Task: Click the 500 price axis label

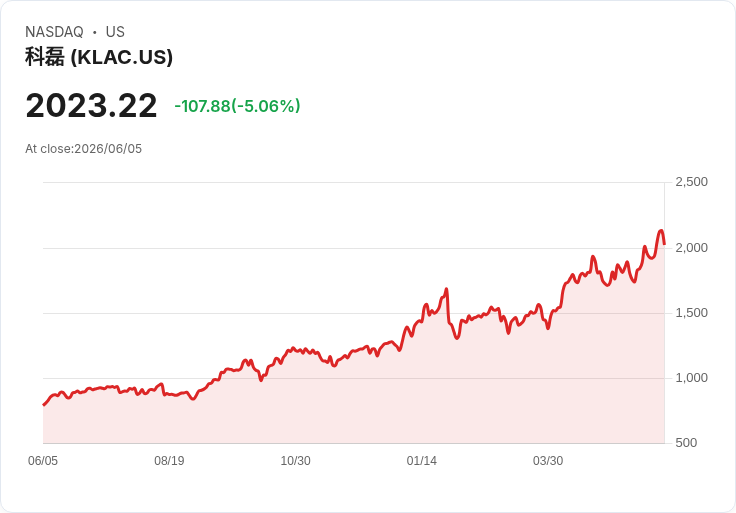Action: point(686,443)
